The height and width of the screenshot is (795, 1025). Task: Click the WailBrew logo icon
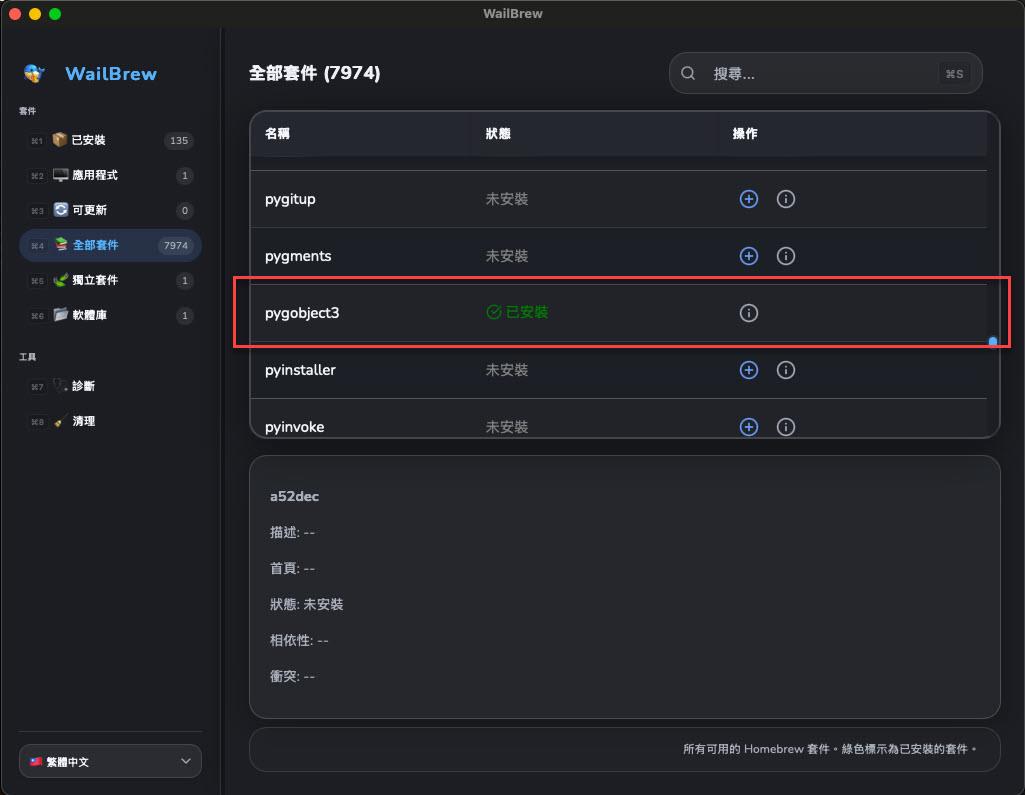pyautogui.click(x=35, y=73)
